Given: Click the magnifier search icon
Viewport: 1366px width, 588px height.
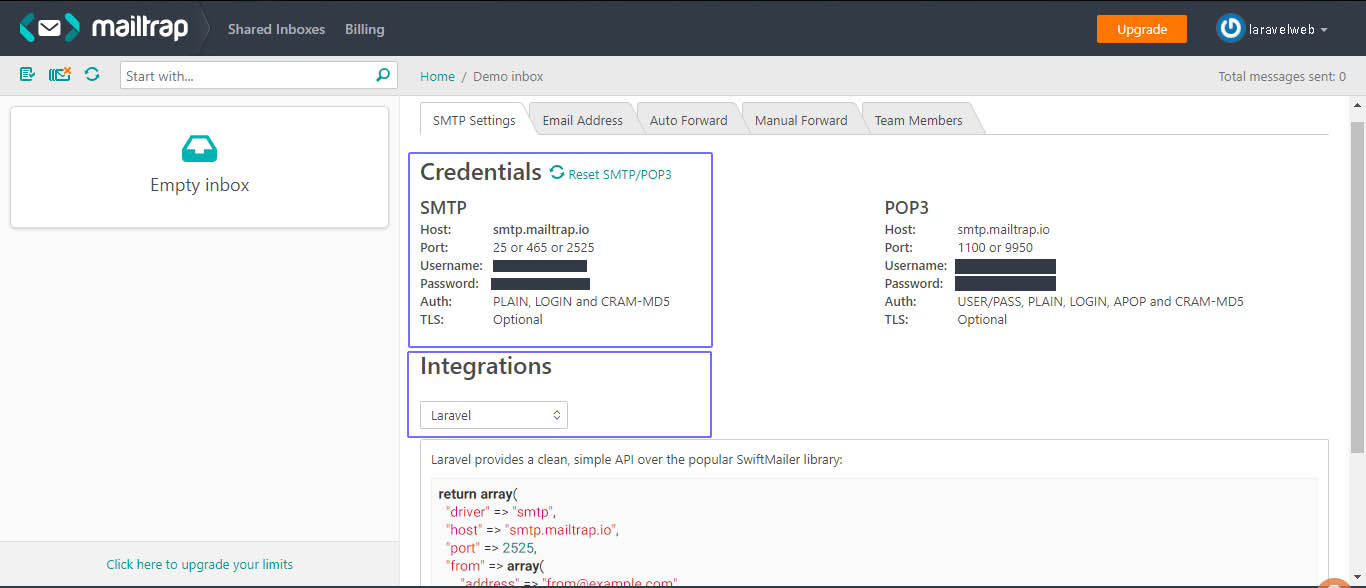Looking at the screenshot, I should point(382,75).
